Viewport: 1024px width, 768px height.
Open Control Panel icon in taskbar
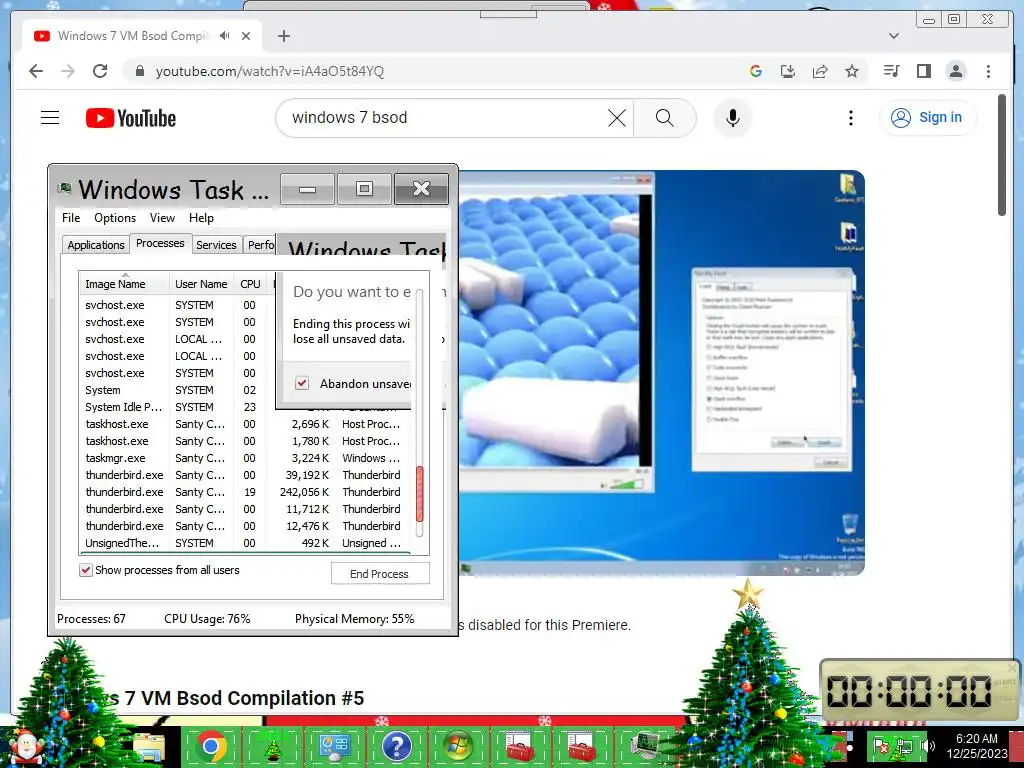334,746
